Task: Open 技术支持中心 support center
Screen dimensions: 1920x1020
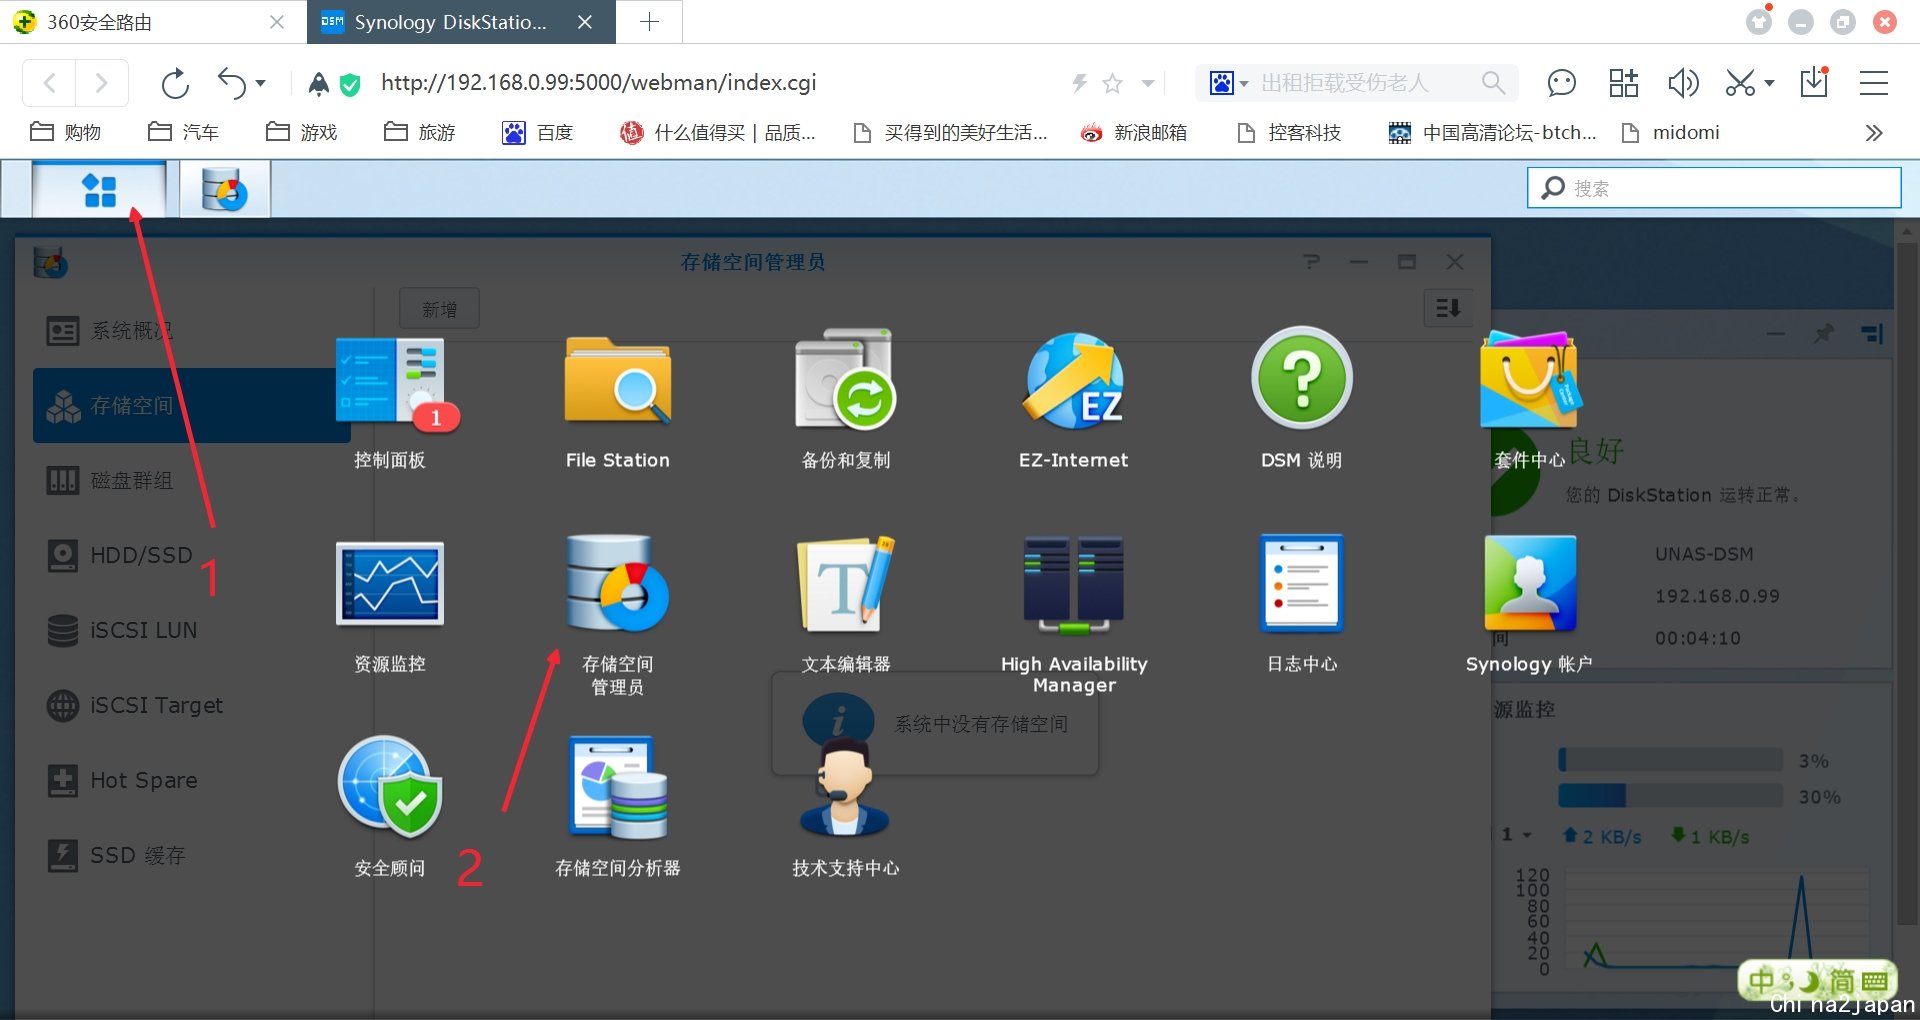Action: tap(845, 808)
